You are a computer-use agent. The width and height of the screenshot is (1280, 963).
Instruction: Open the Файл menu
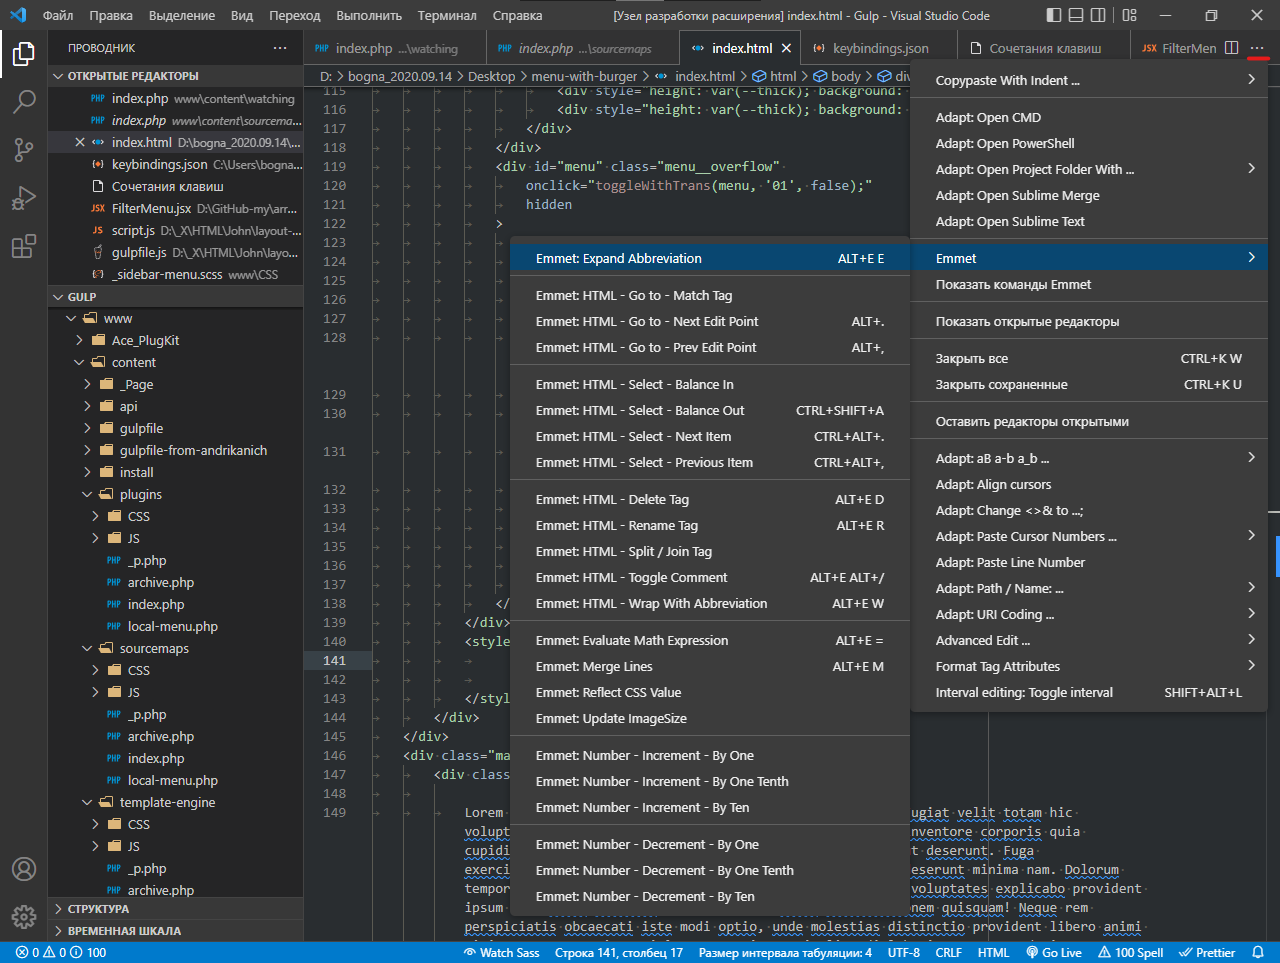(x=58, y=15)
